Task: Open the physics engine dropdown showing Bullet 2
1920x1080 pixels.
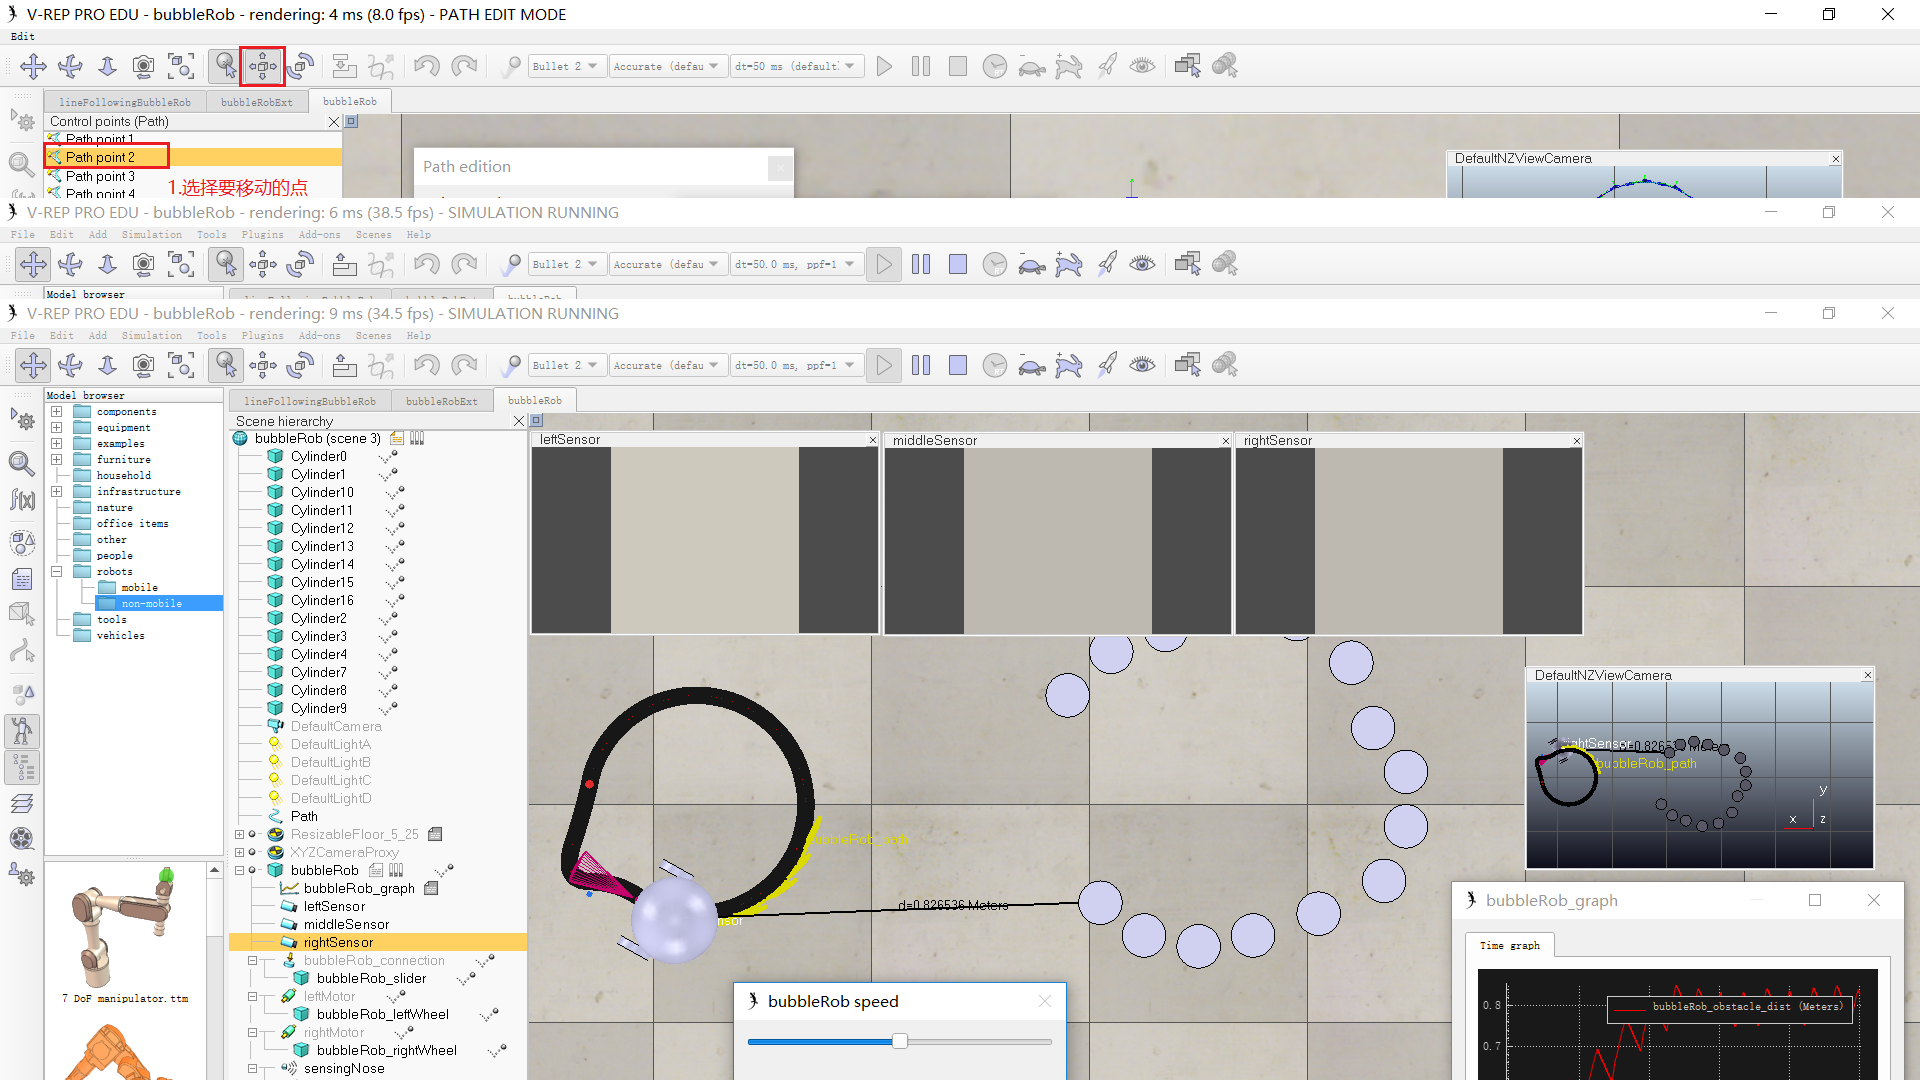Action: coord(566,365)
